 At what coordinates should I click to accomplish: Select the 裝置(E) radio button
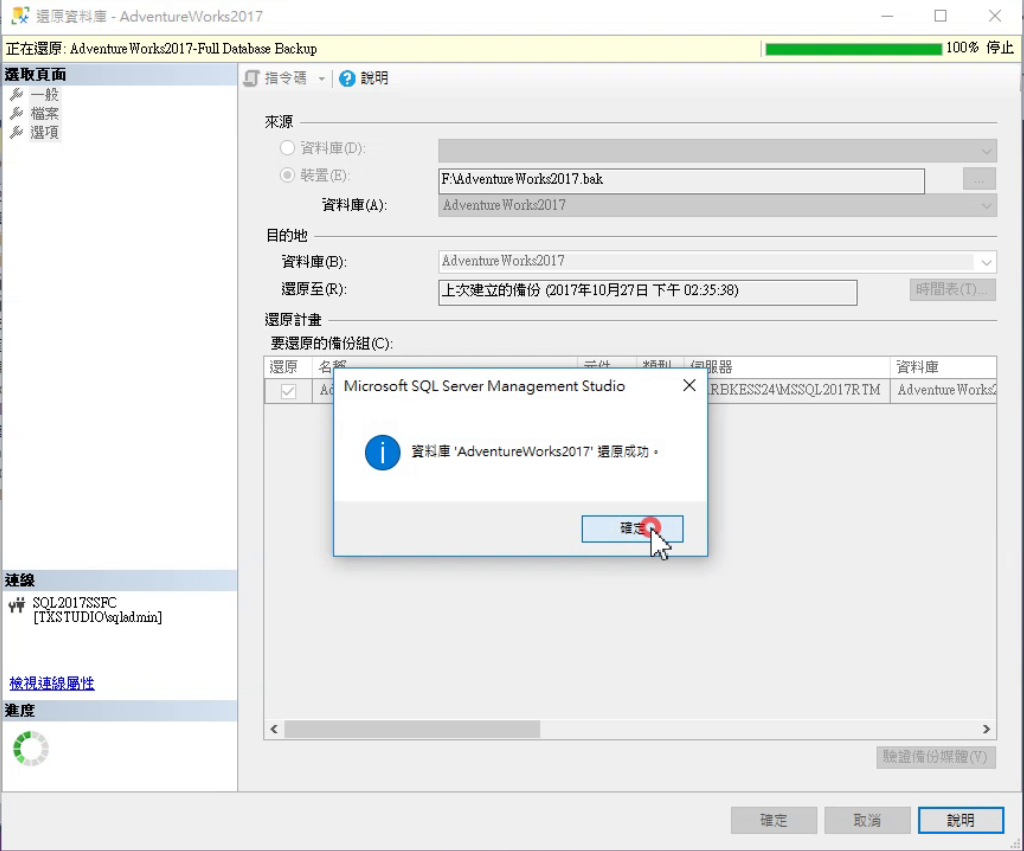click(x=287, y=175)
